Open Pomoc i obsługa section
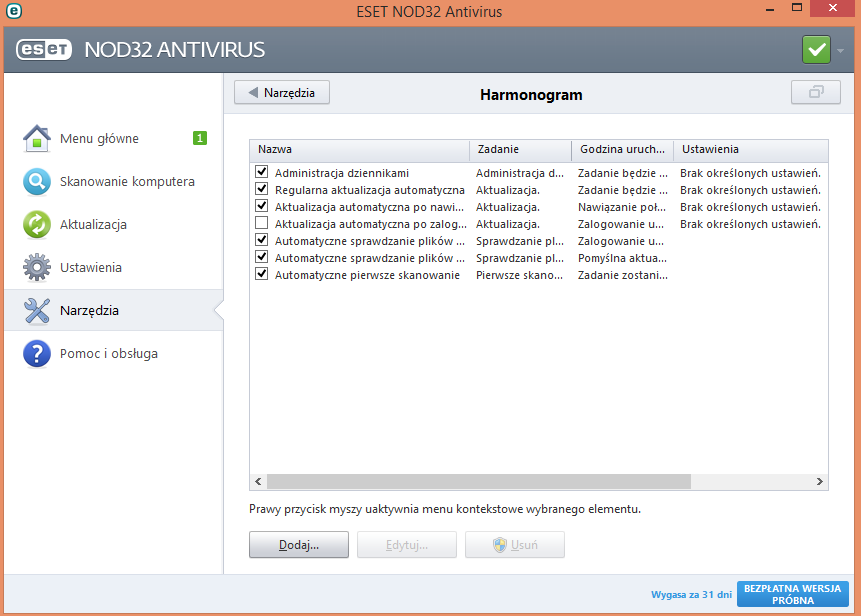 [x=114, y=354]
